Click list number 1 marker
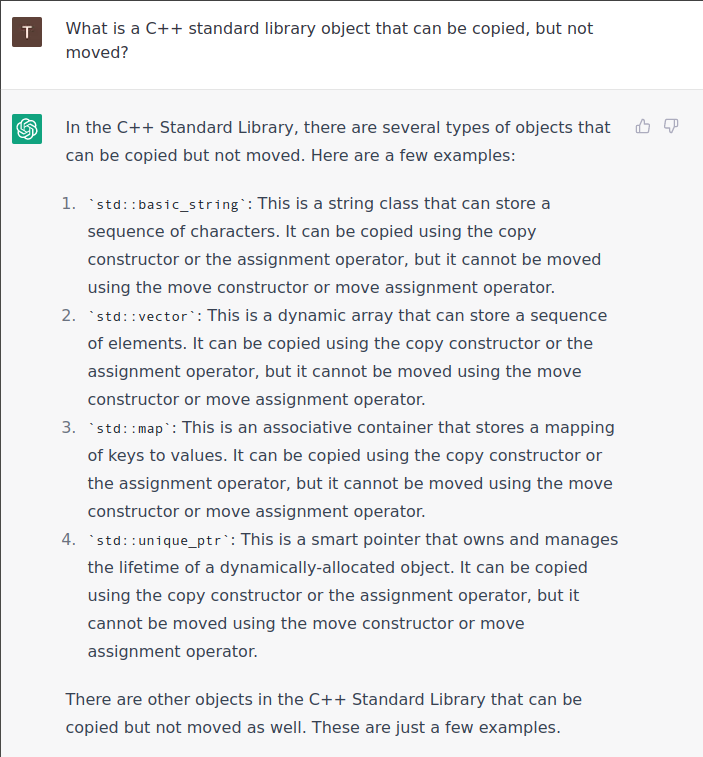 coord(69,204)
